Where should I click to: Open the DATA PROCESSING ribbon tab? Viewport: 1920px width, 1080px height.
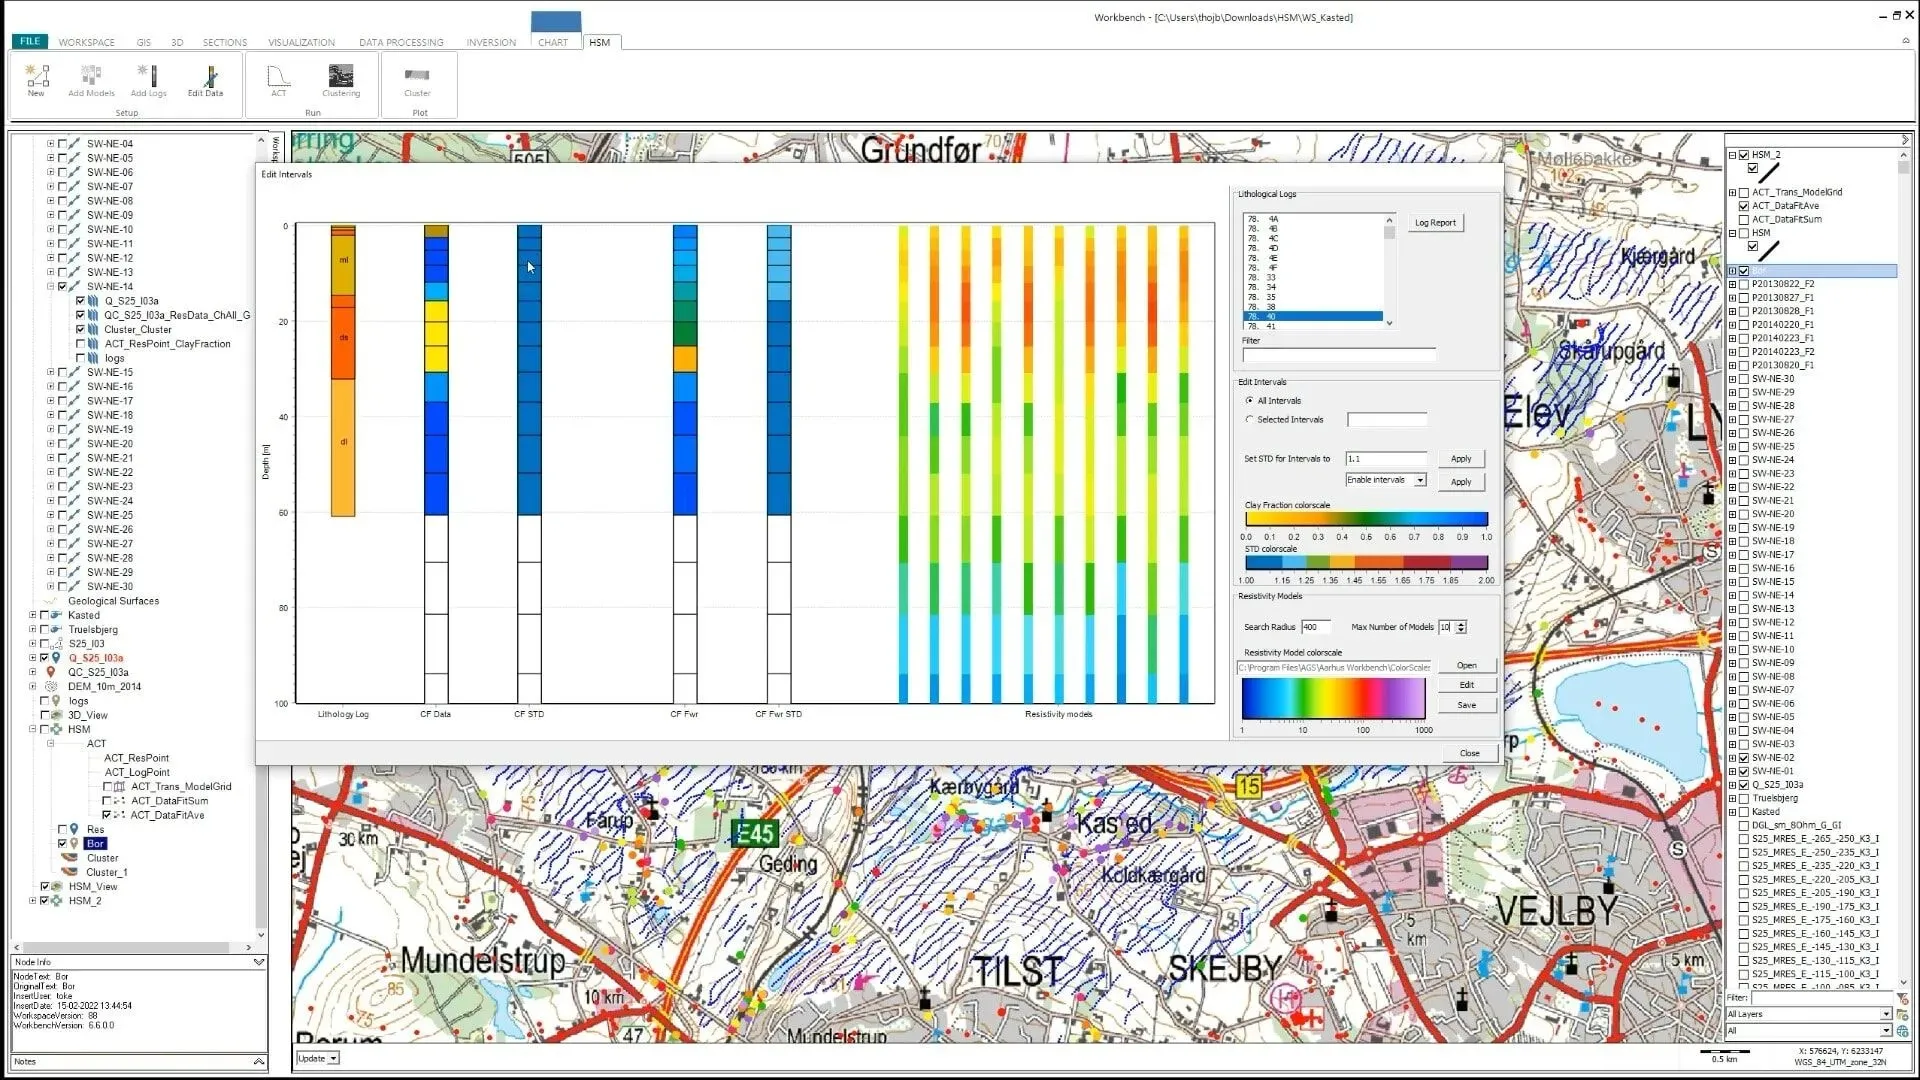[401, 42]
